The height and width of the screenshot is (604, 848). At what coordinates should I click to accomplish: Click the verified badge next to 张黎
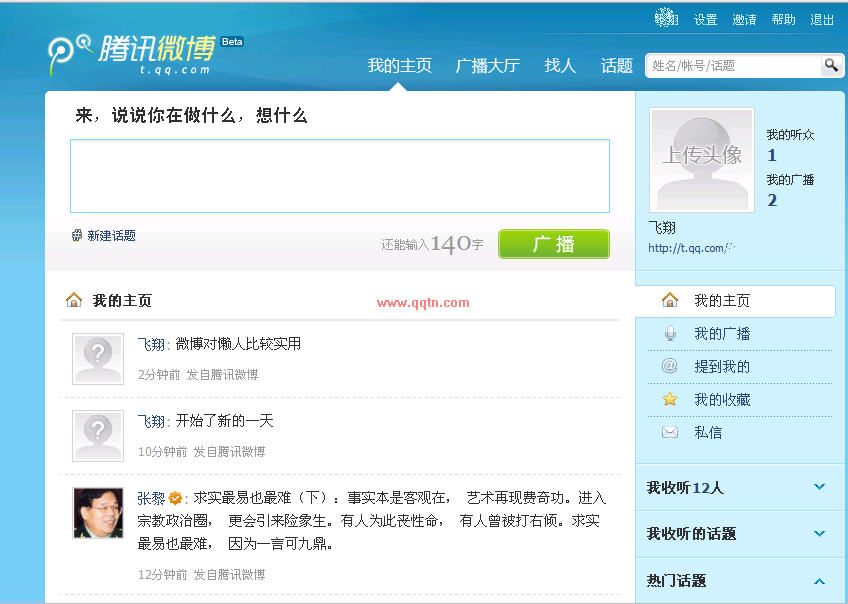click(x=175, y=497)
